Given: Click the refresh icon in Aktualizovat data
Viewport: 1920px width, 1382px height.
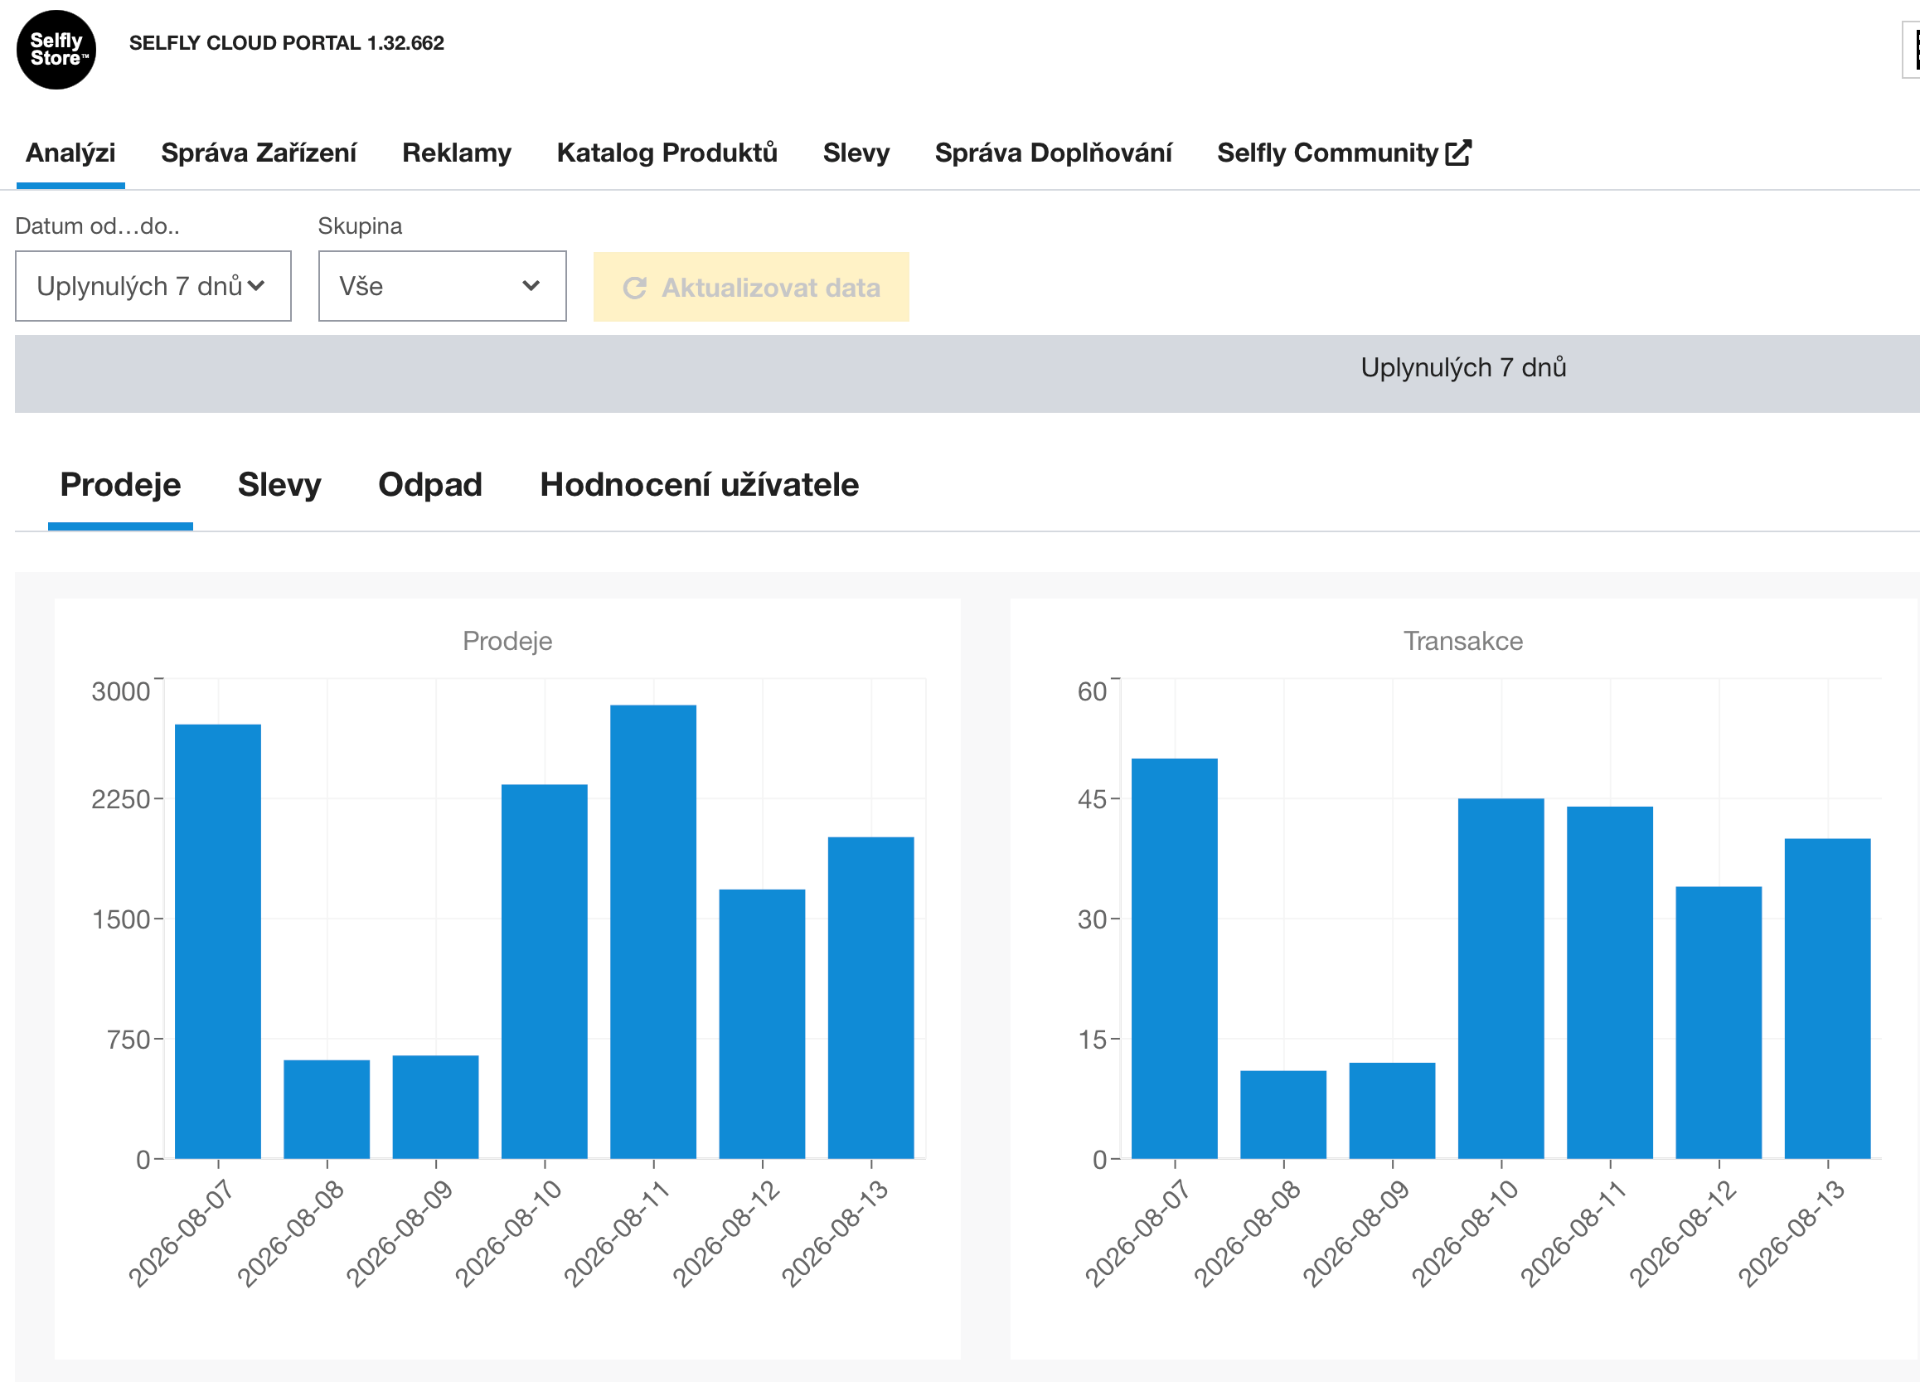Looking at the screenshot, I should (635, 288).
